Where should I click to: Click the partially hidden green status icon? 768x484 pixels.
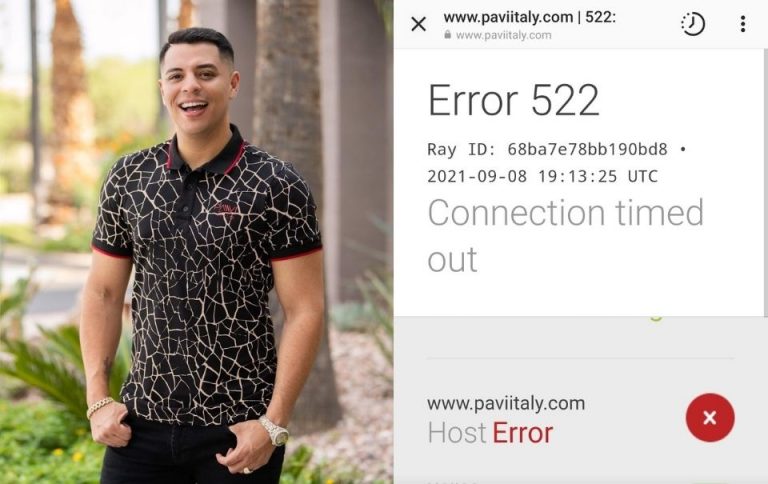click(x=655, y=318)
